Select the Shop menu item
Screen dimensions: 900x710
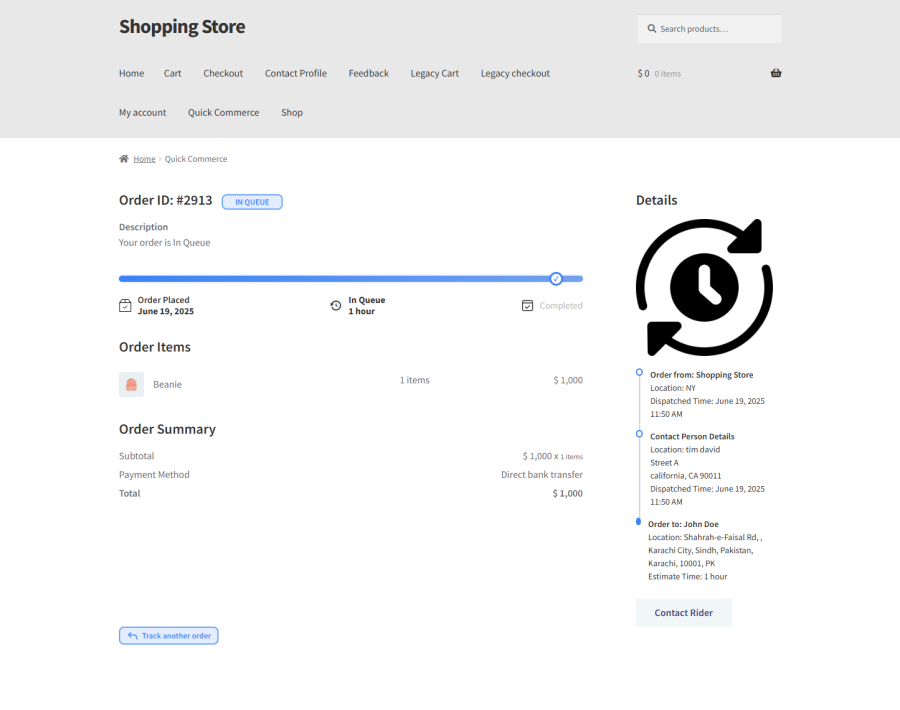coord(291,112)
